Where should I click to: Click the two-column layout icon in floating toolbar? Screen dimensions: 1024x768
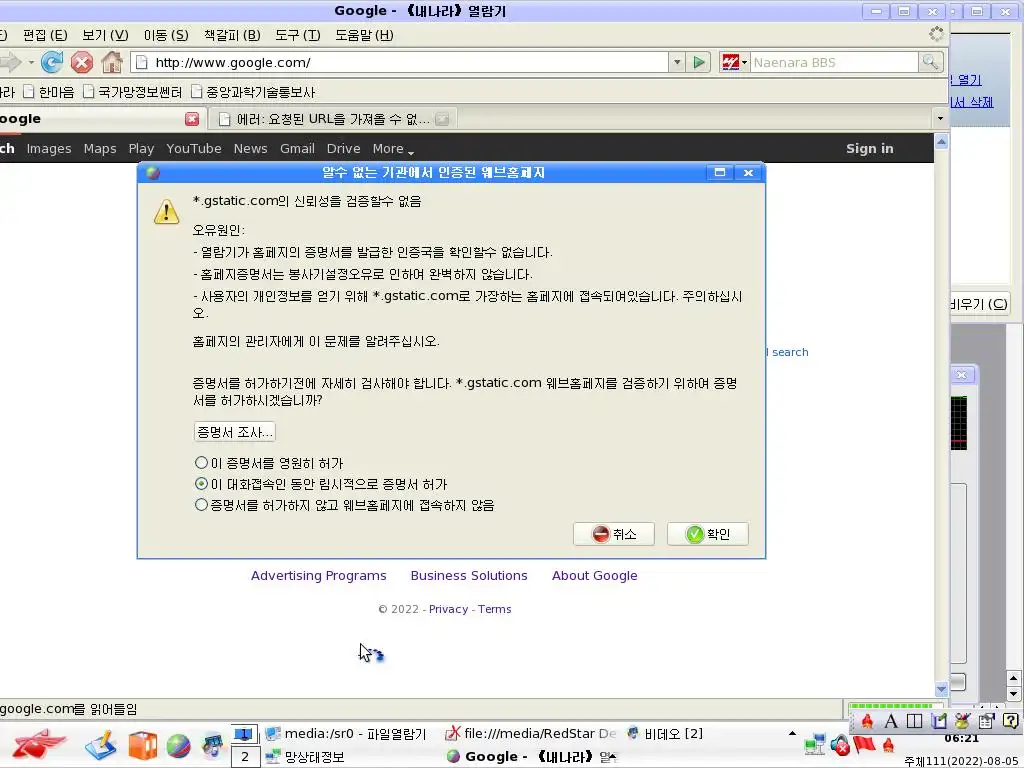point(914,721)
